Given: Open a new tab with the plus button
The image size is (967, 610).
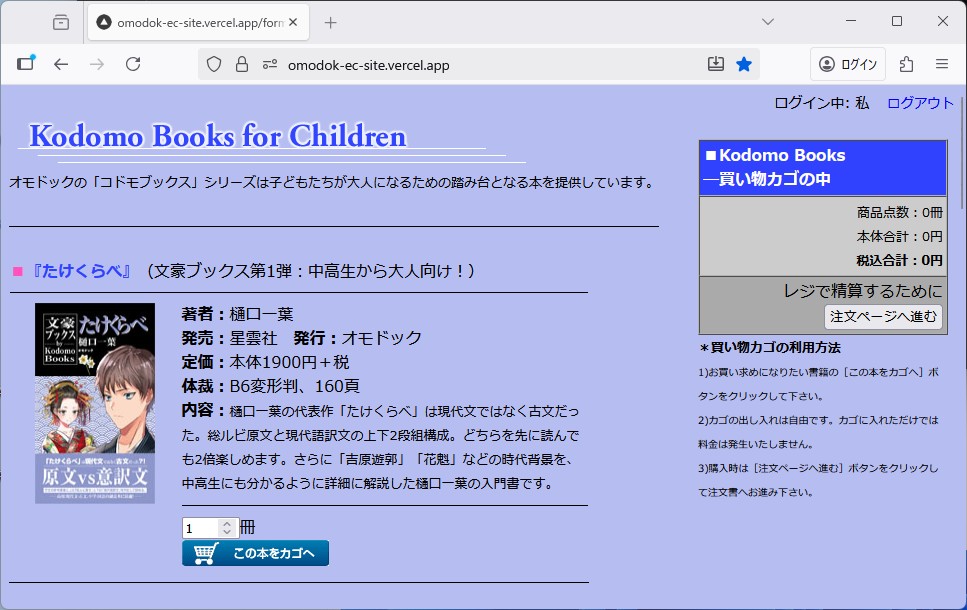Looking at the screenshot, I should coord(331,22).
